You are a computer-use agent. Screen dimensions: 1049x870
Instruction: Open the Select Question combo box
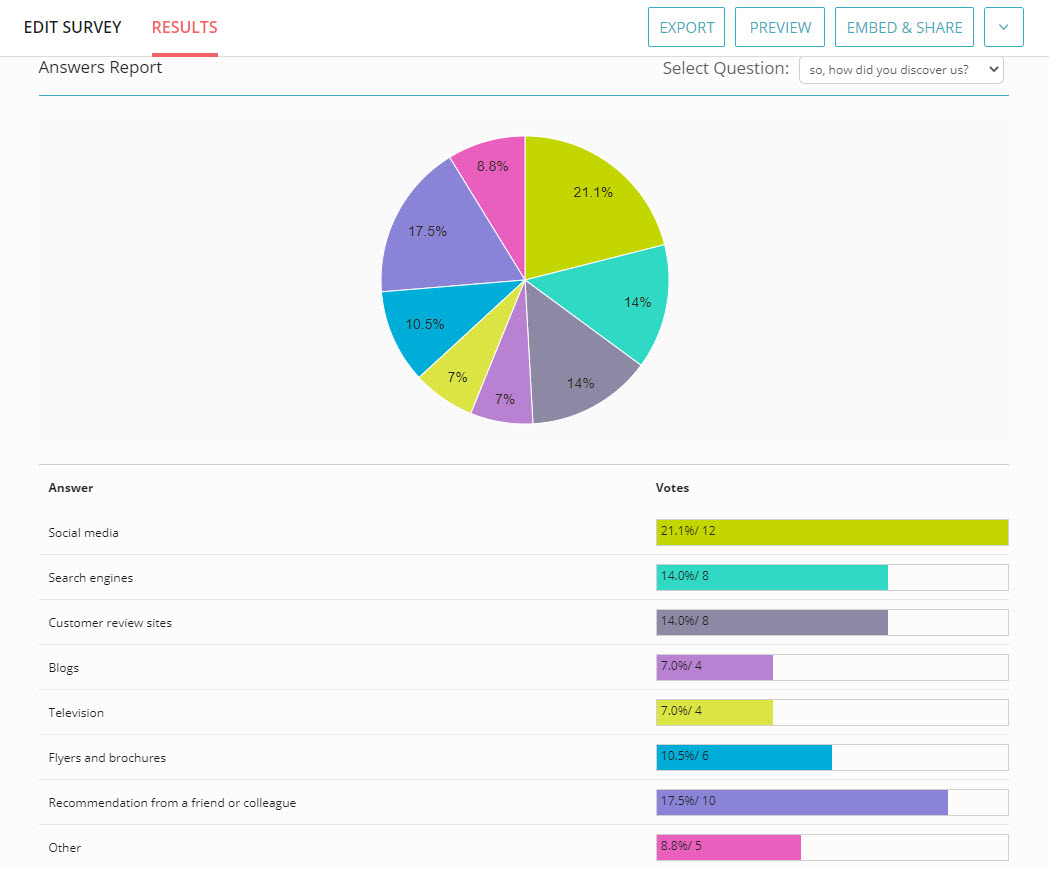click(900, 69)
